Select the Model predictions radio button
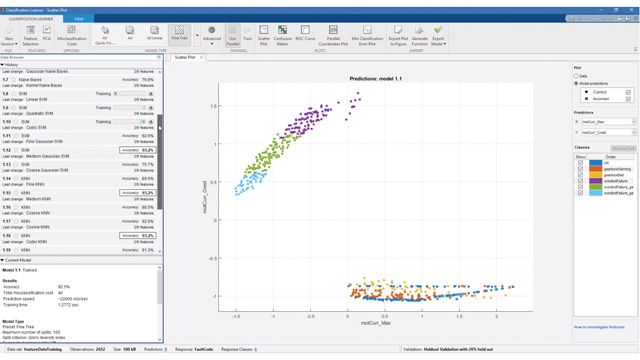 click(576, 83)
